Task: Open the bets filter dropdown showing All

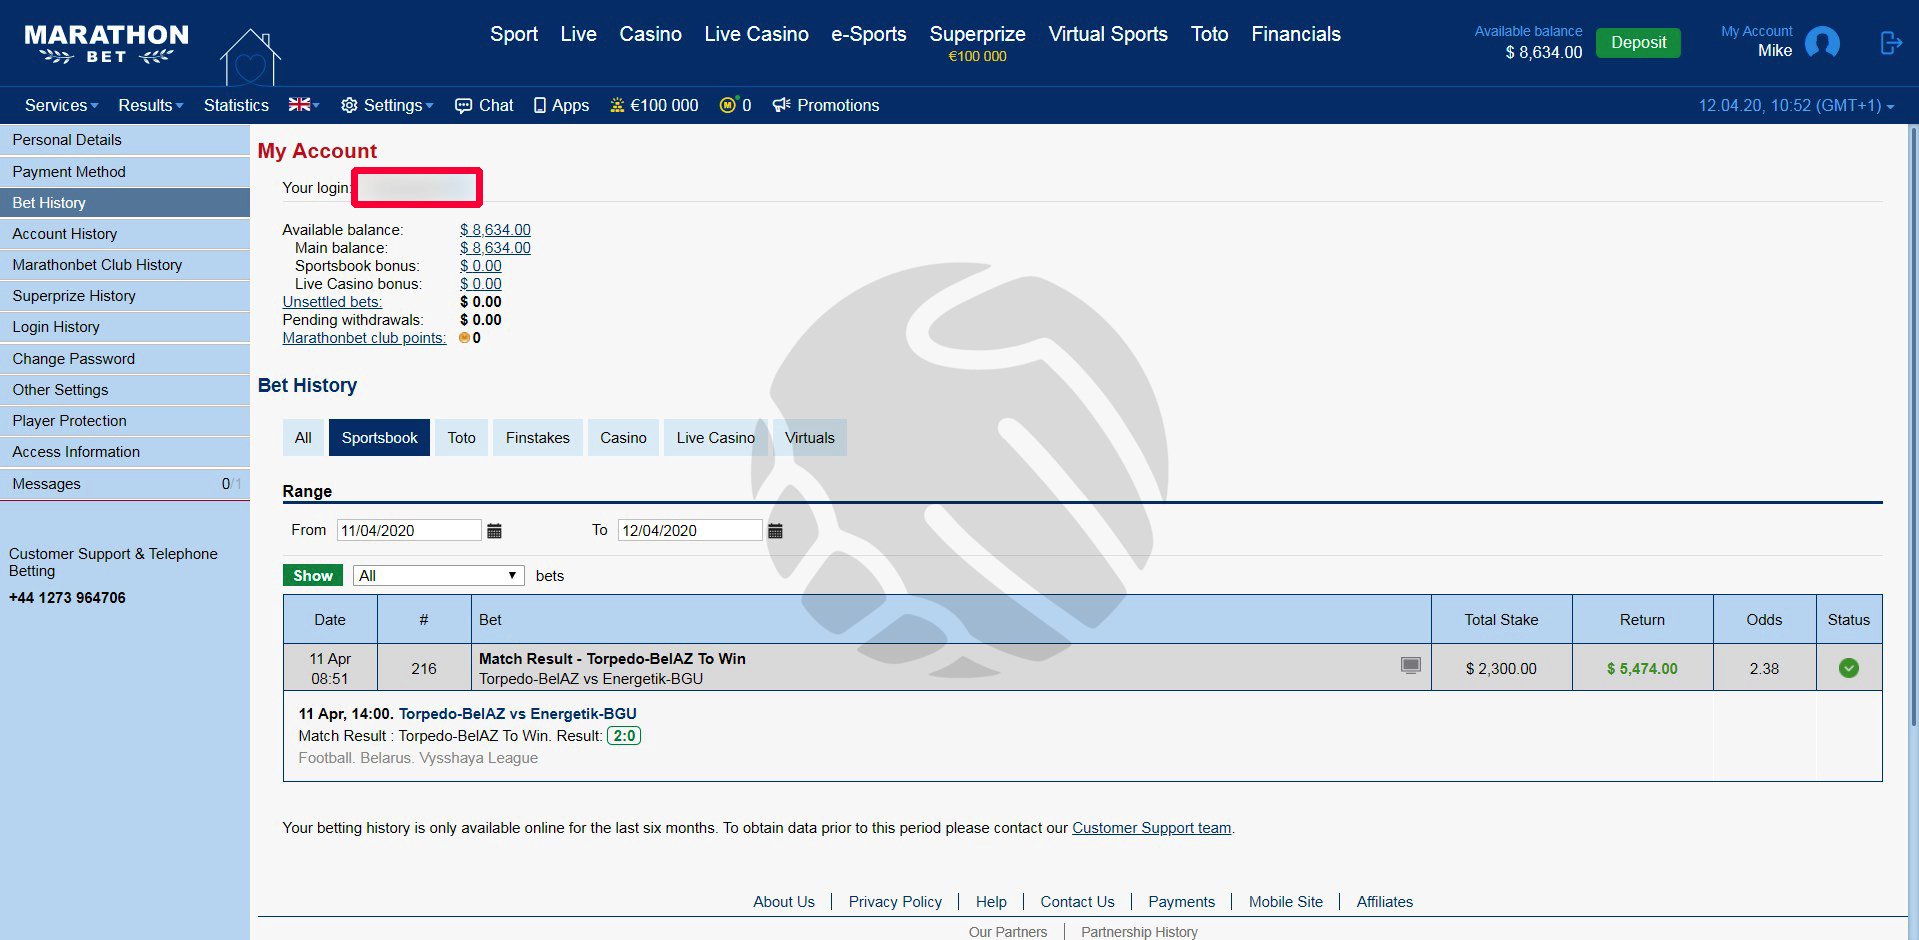Action: click(x=439, y=575)
